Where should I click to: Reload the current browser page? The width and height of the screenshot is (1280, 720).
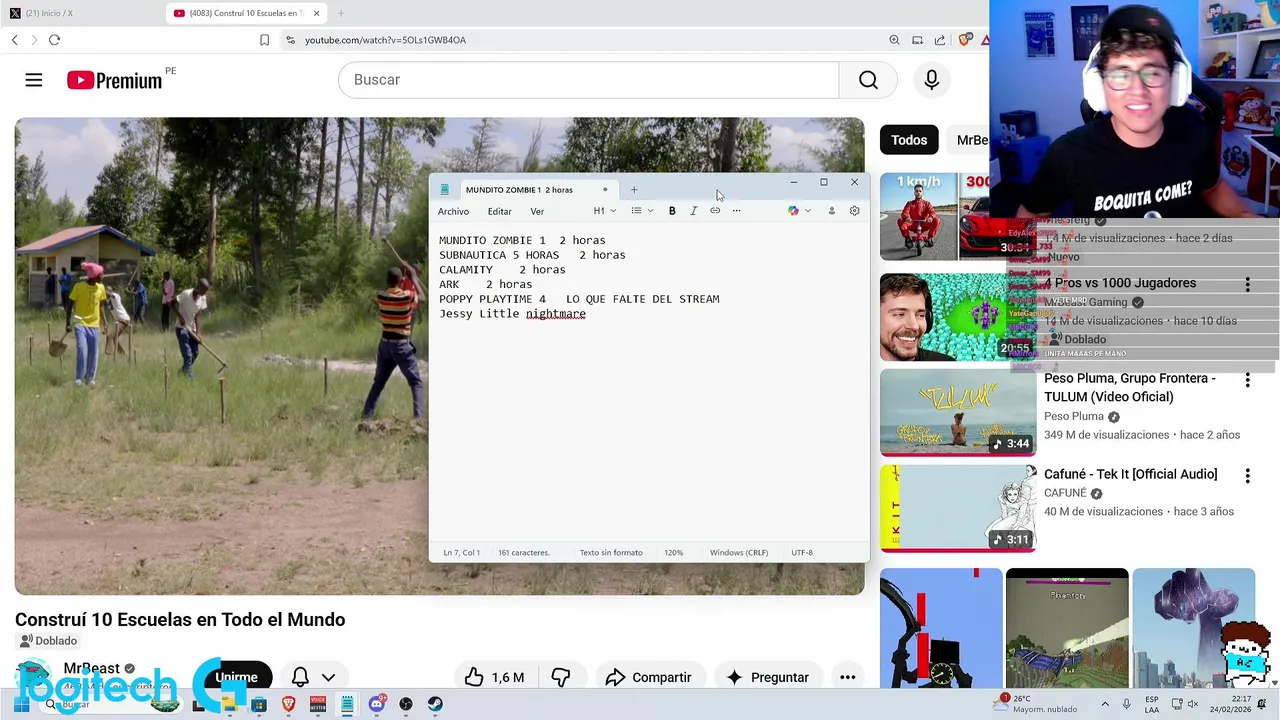coord(54,40)
